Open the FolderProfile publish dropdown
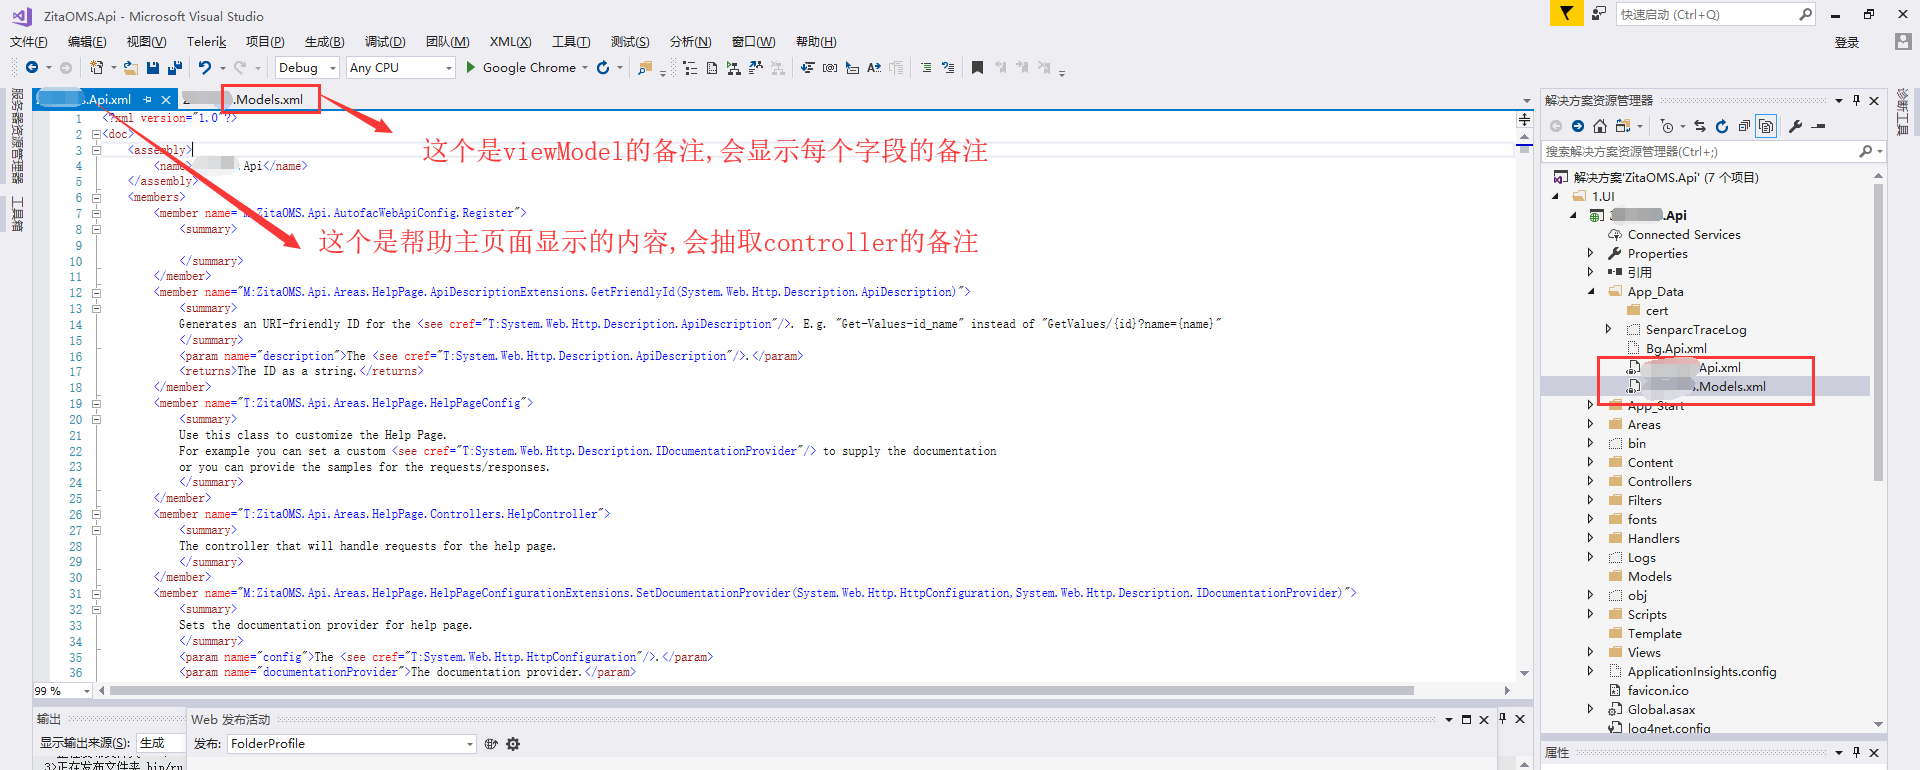This screenshot has width=1920, height=770. click(351, 744)
